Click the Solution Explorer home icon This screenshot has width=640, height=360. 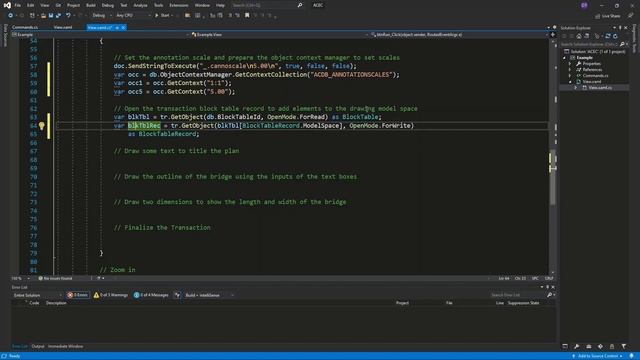[x=579, y=36]
